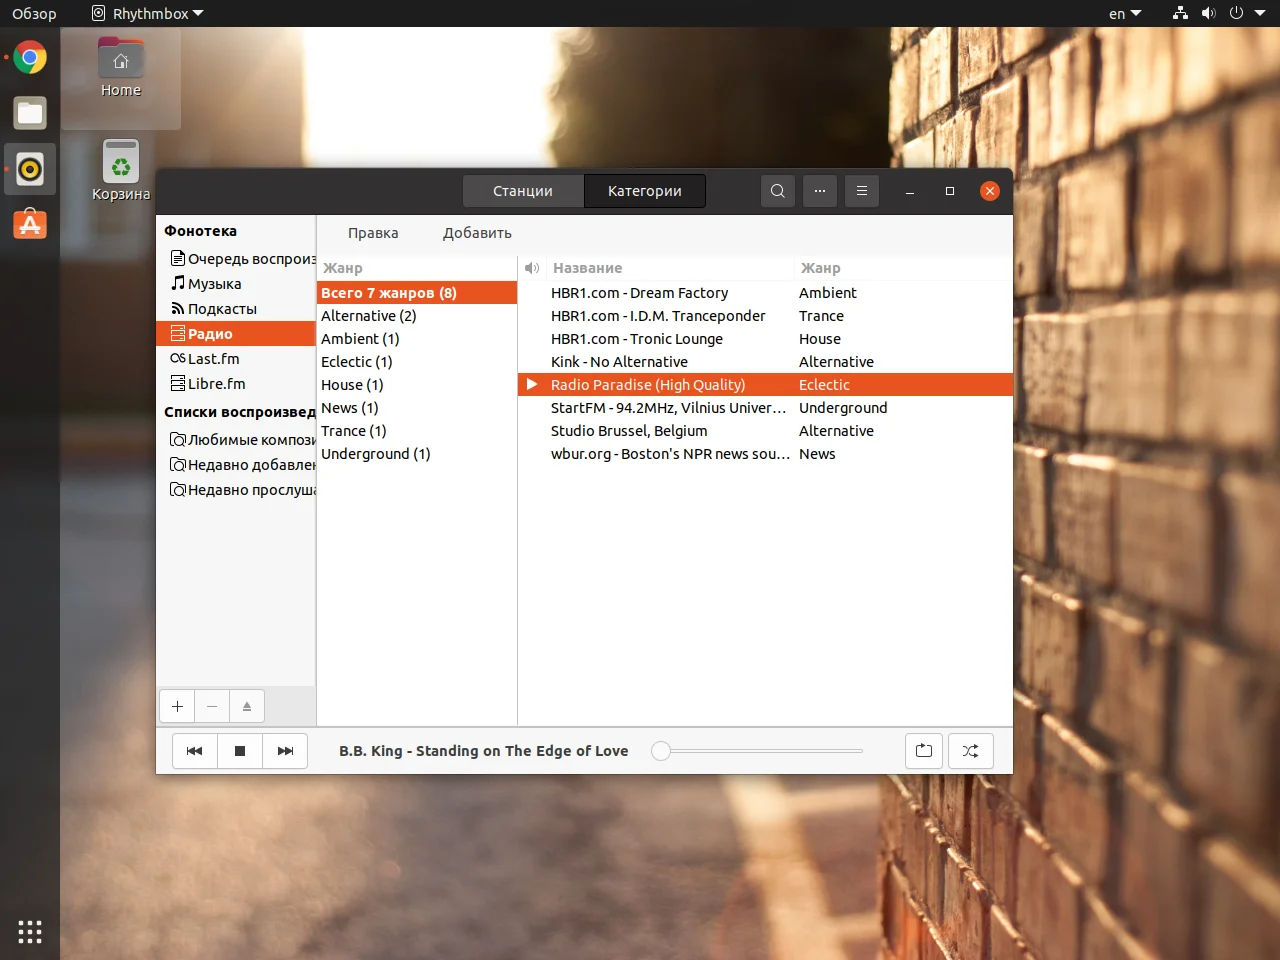The image size is (1280, 960).
Task: Enable repeat playback mode
Action: coord(923,751)
